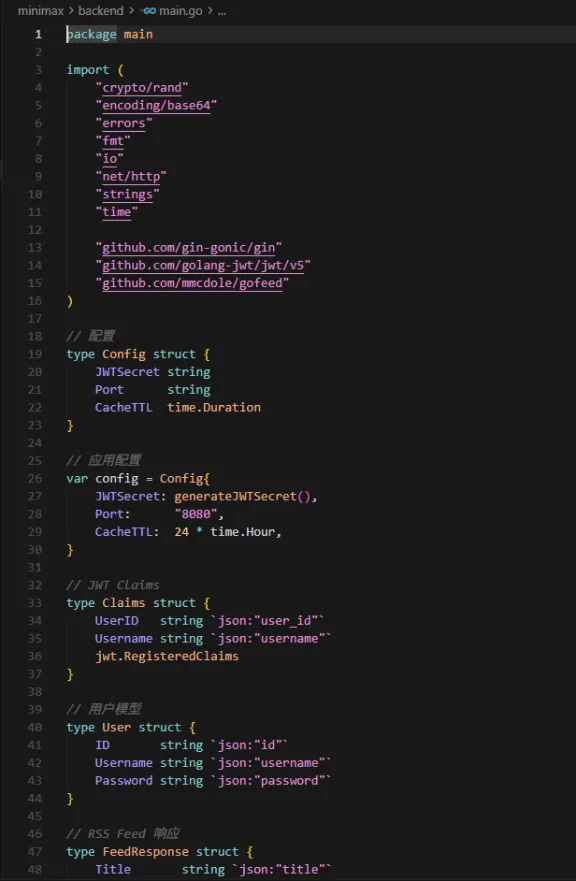This screenshot has height=881, width=576.
Task: Open the backend breadcrumb folder
Action: pos(101,11)
